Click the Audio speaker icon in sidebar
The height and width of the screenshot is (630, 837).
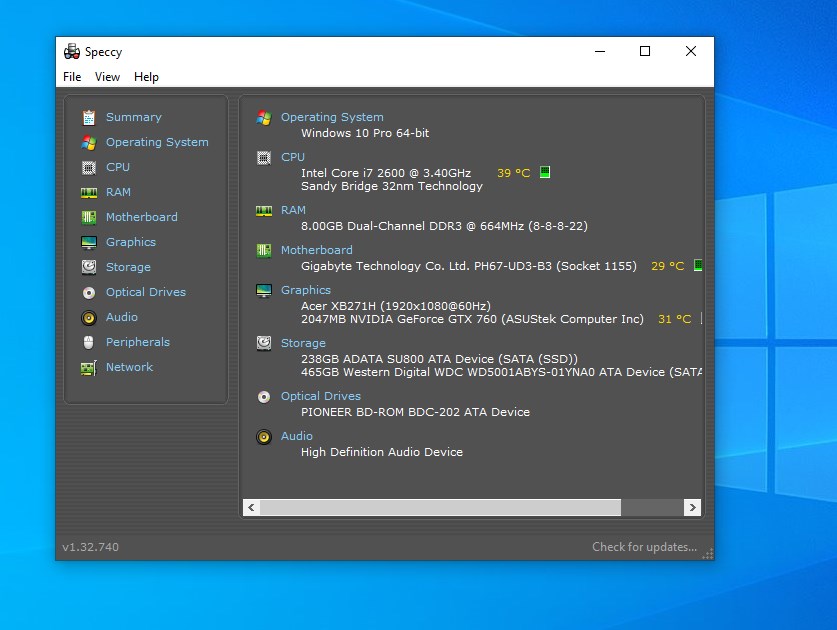tap(89, 318)
